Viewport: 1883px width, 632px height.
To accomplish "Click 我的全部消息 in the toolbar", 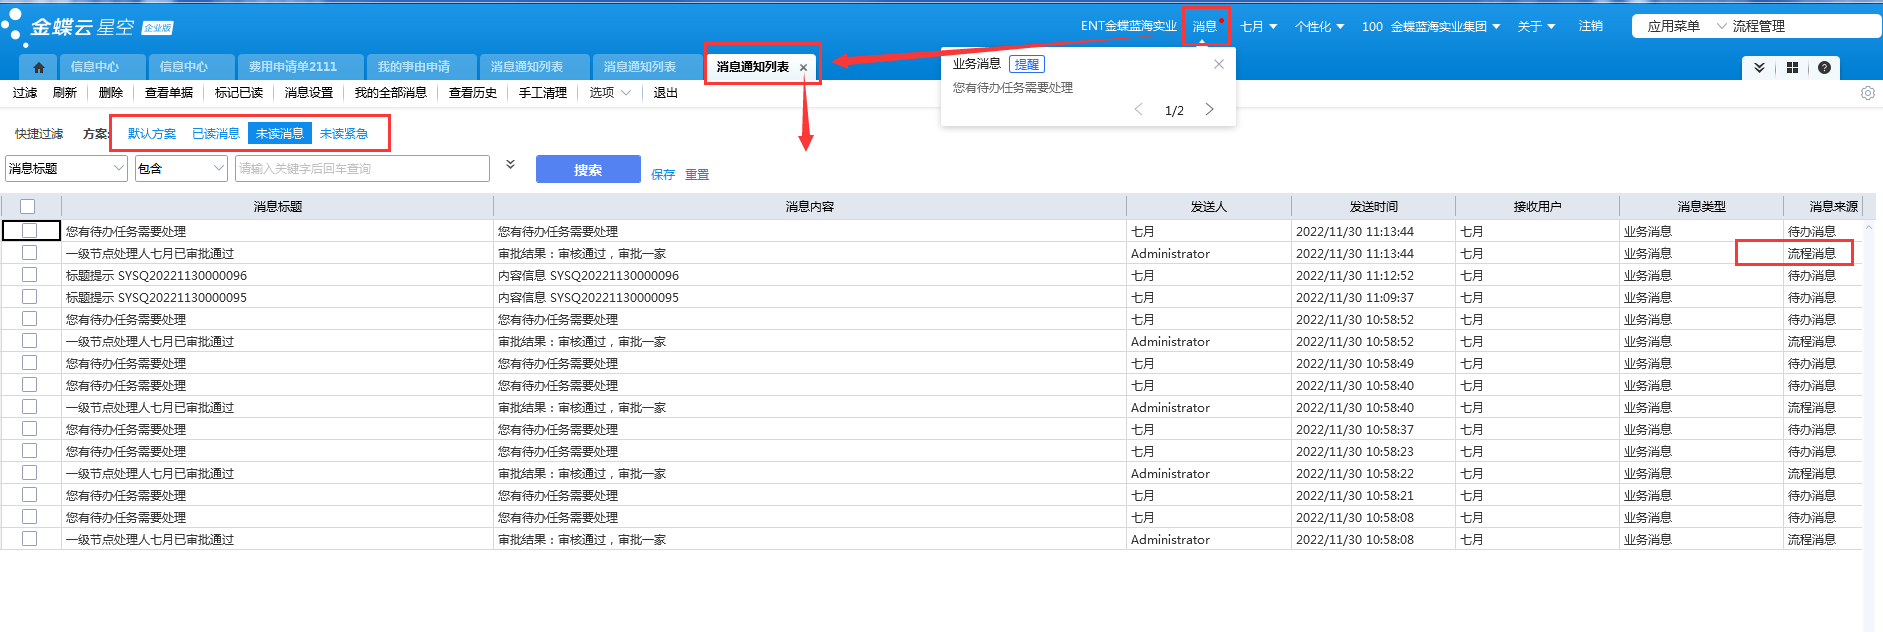I will (391, 93).
